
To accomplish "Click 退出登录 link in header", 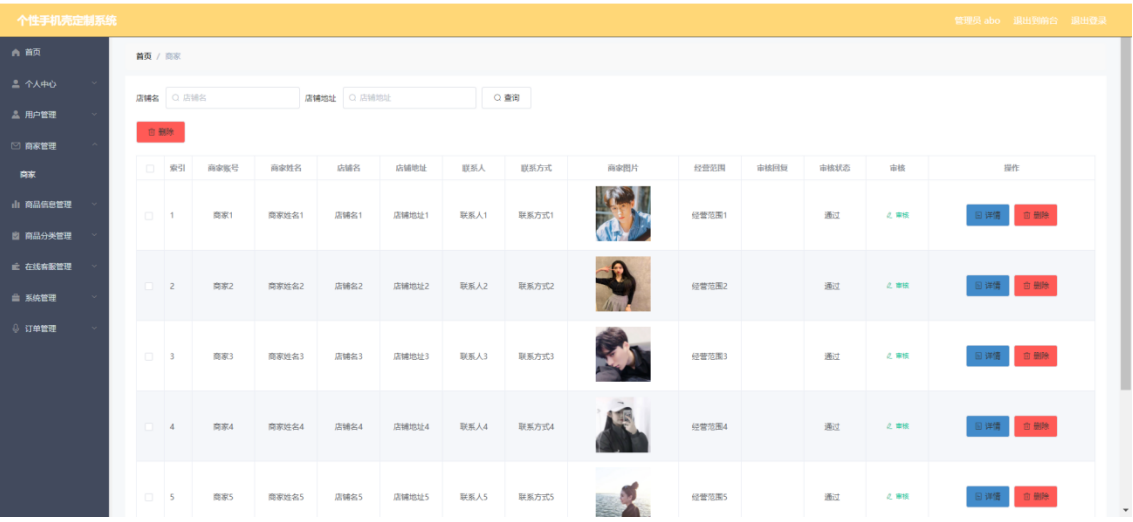I will point(1088,20).
